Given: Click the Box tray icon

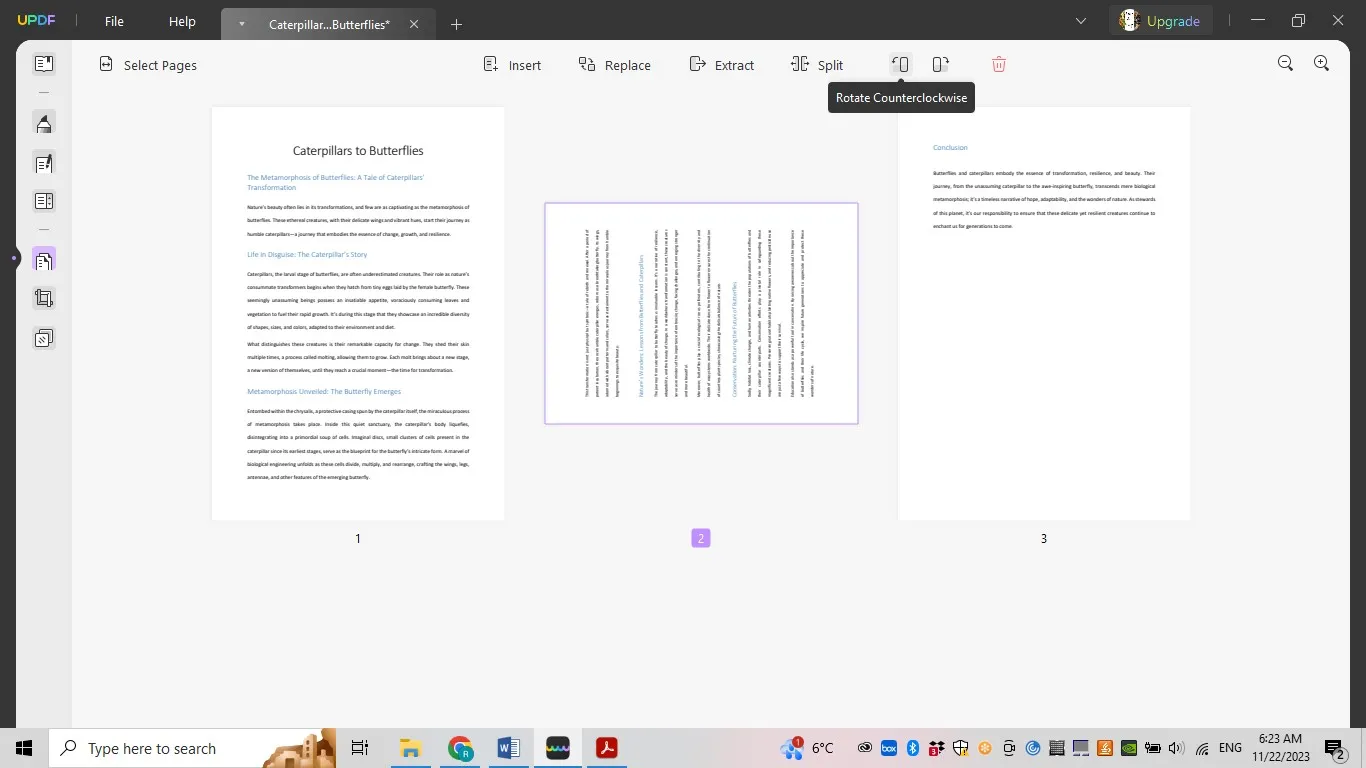Looking at the screenshot, I should click(888, 748).
